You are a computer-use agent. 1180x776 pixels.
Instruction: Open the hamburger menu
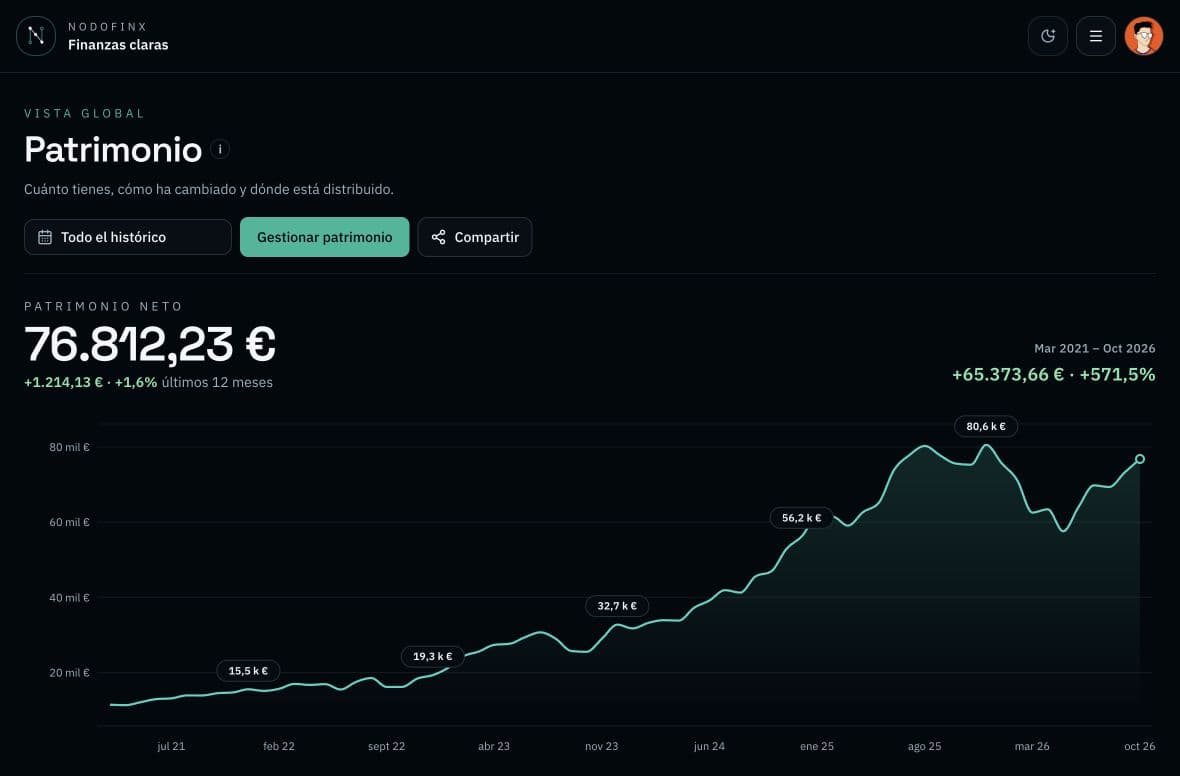click(1096, 35)
